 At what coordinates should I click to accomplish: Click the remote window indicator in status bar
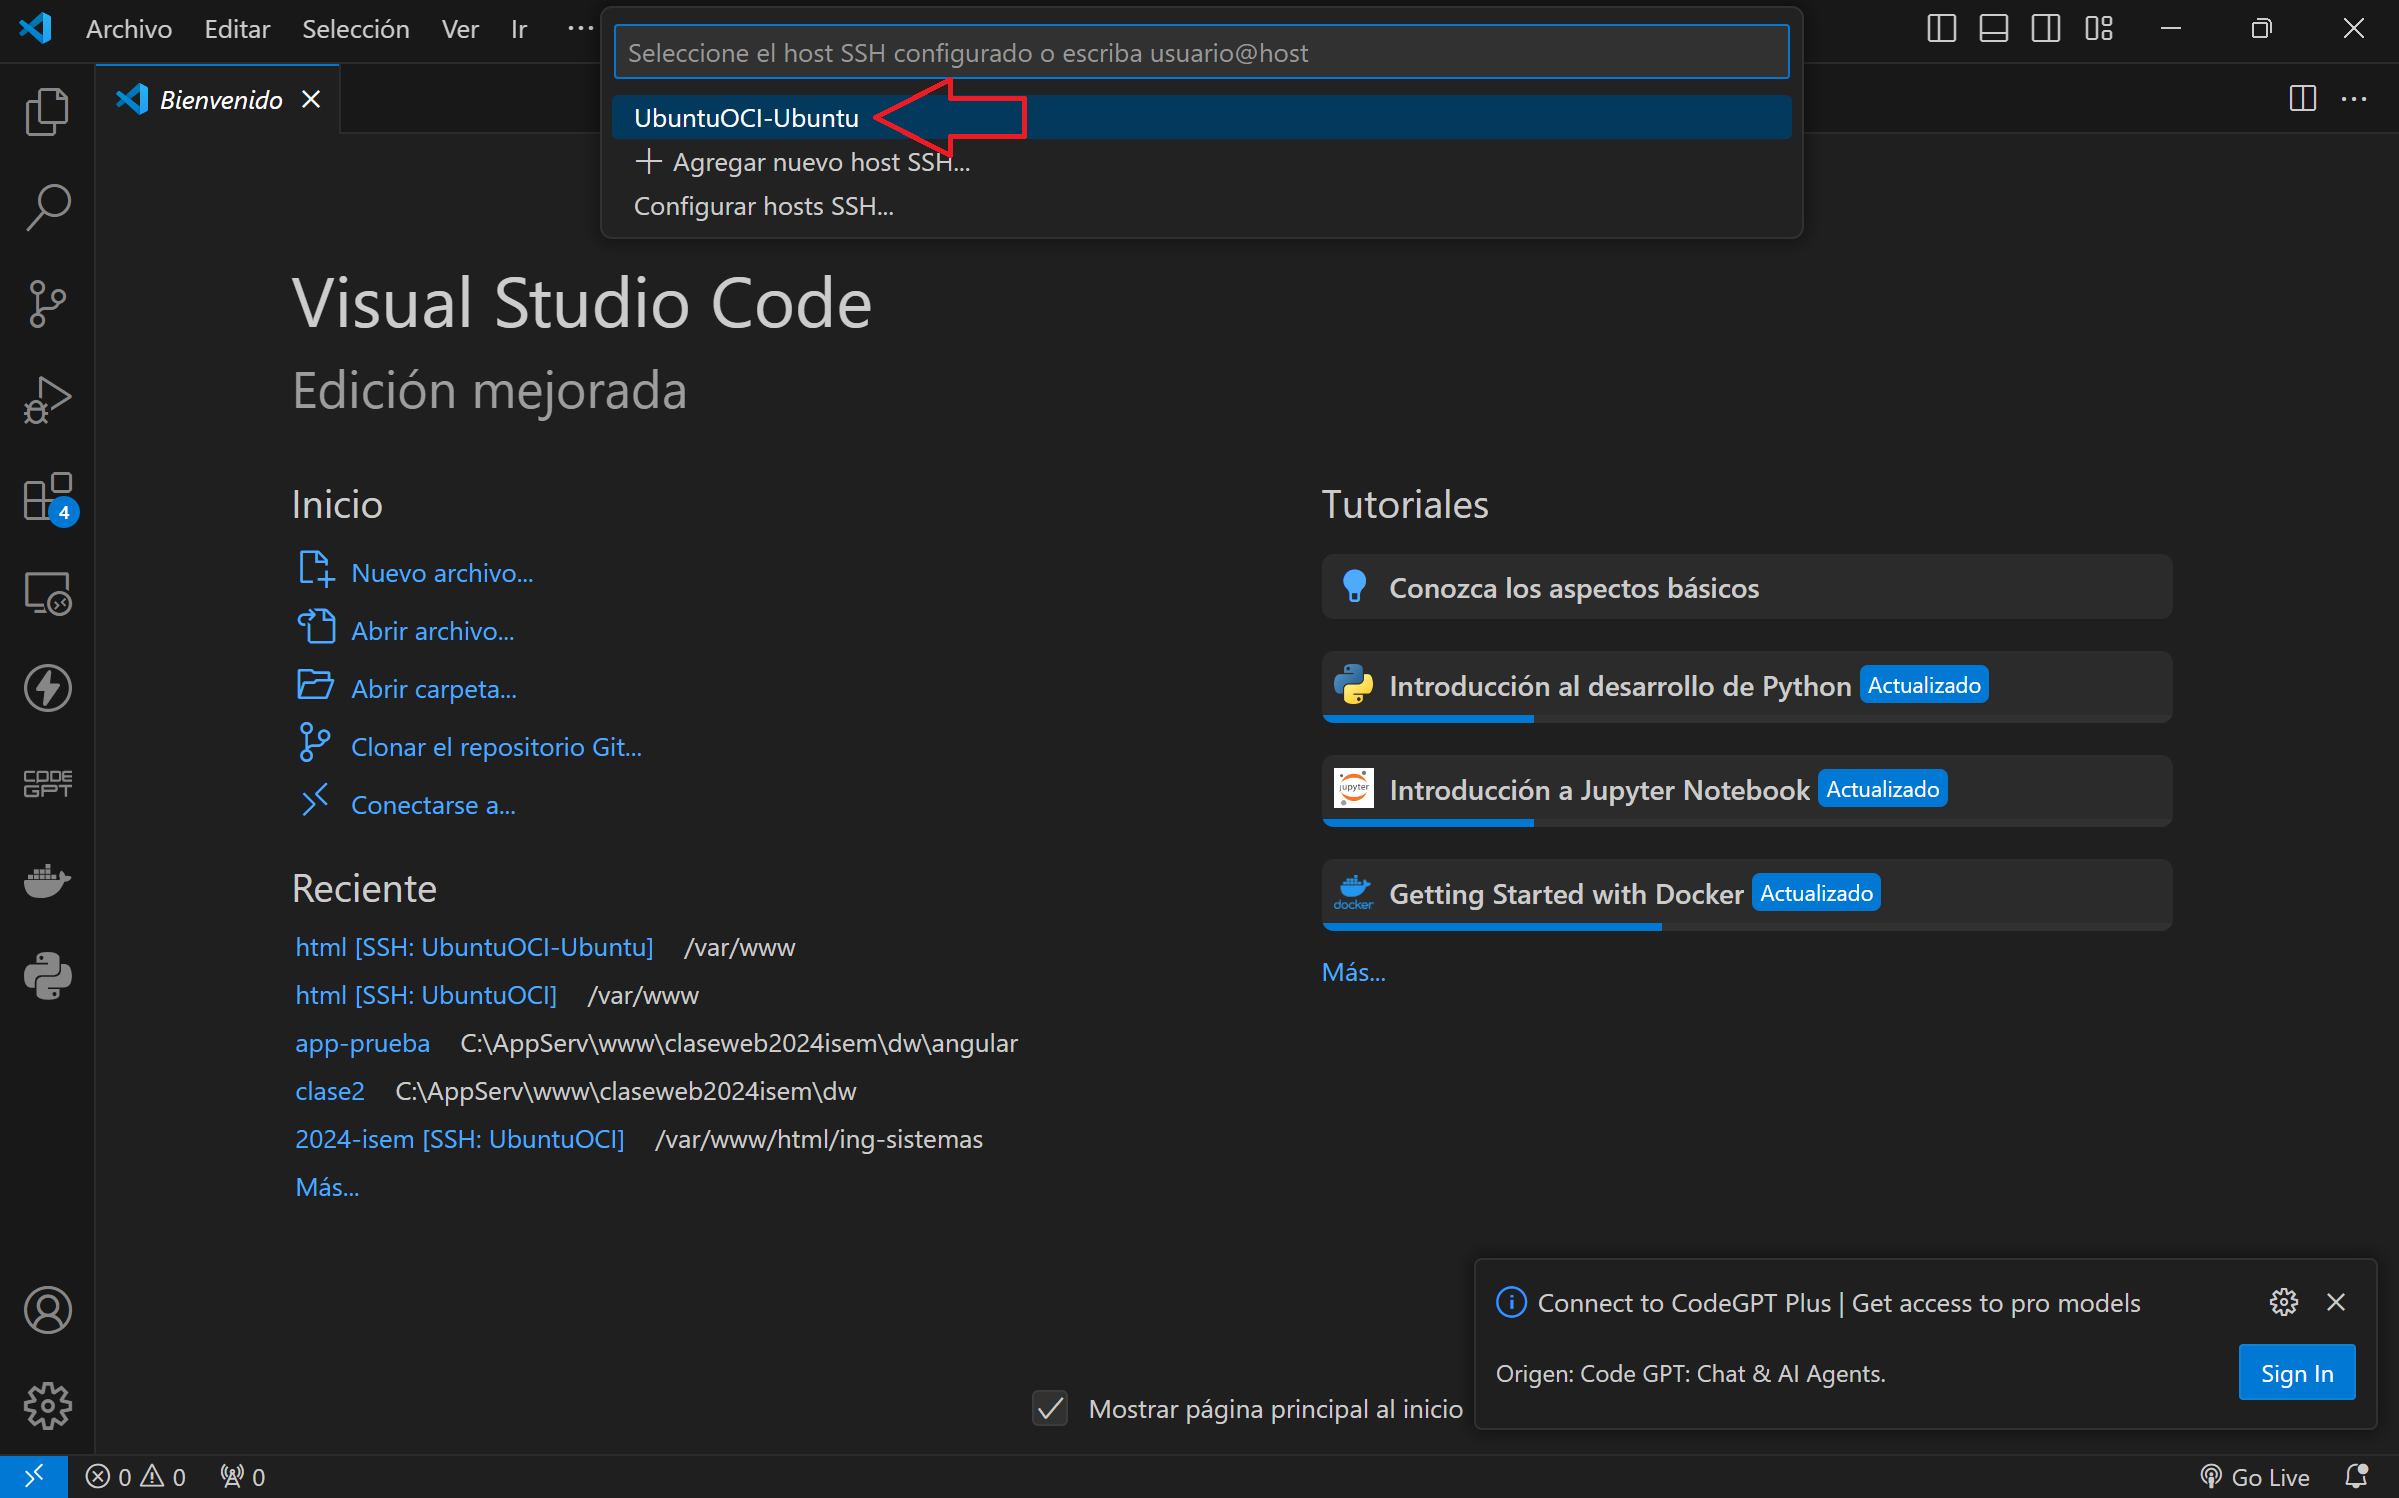[33, 1476]
